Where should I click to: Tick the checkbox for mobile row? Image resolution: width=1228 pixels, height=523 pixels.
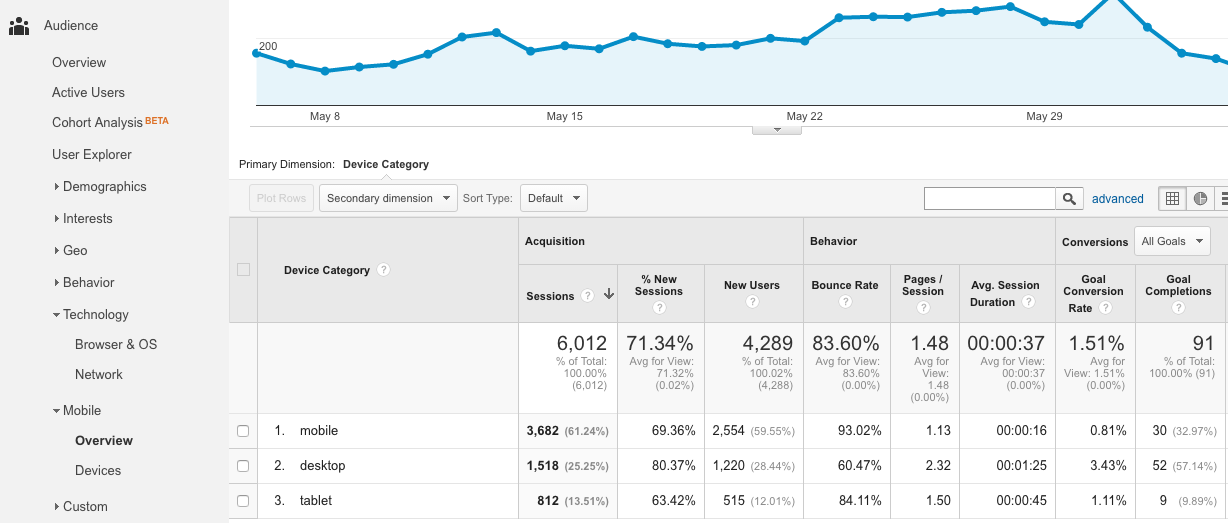[x=243, y=431]
